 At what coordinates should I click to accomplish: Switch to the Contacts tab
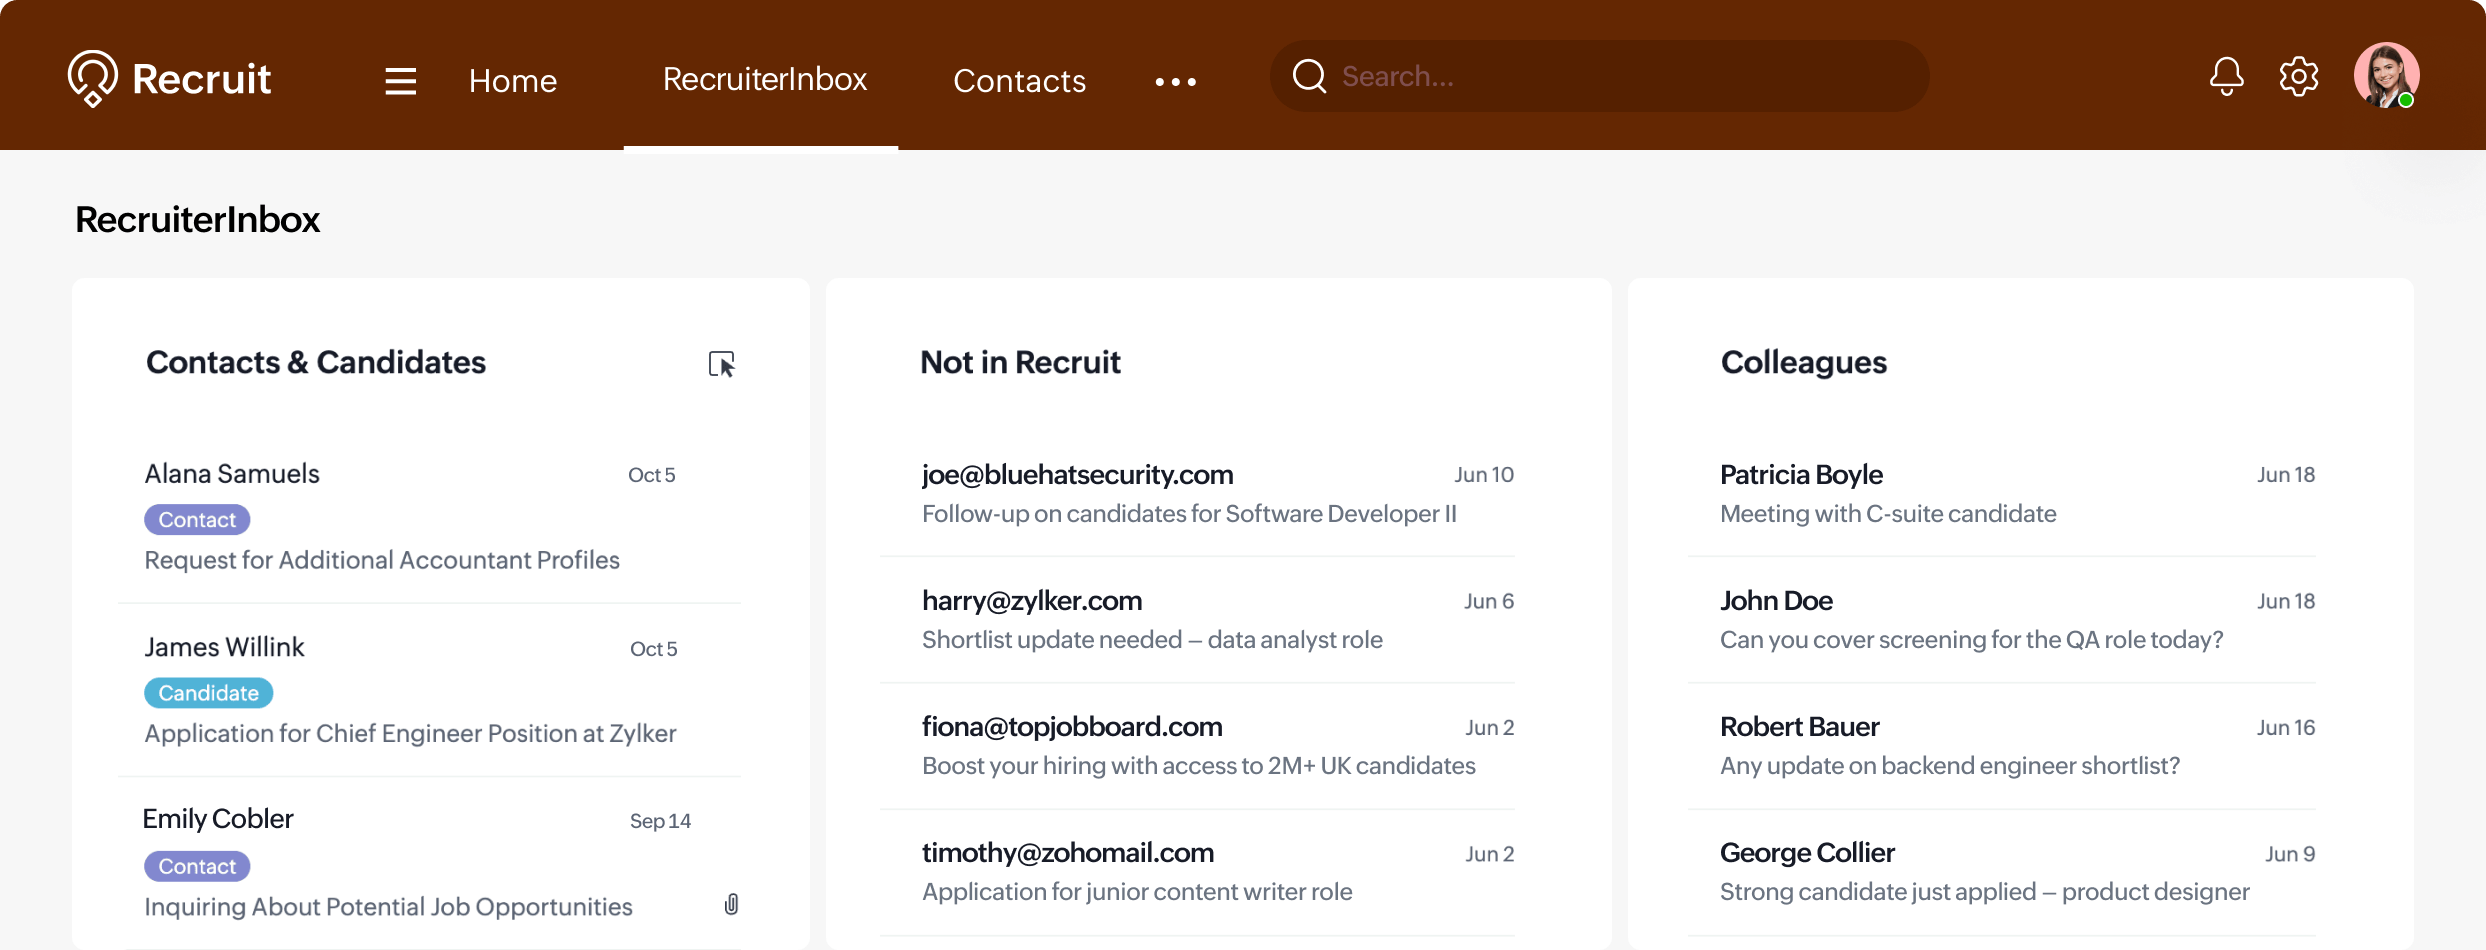pyautogui.click(x=1019, y=80)
